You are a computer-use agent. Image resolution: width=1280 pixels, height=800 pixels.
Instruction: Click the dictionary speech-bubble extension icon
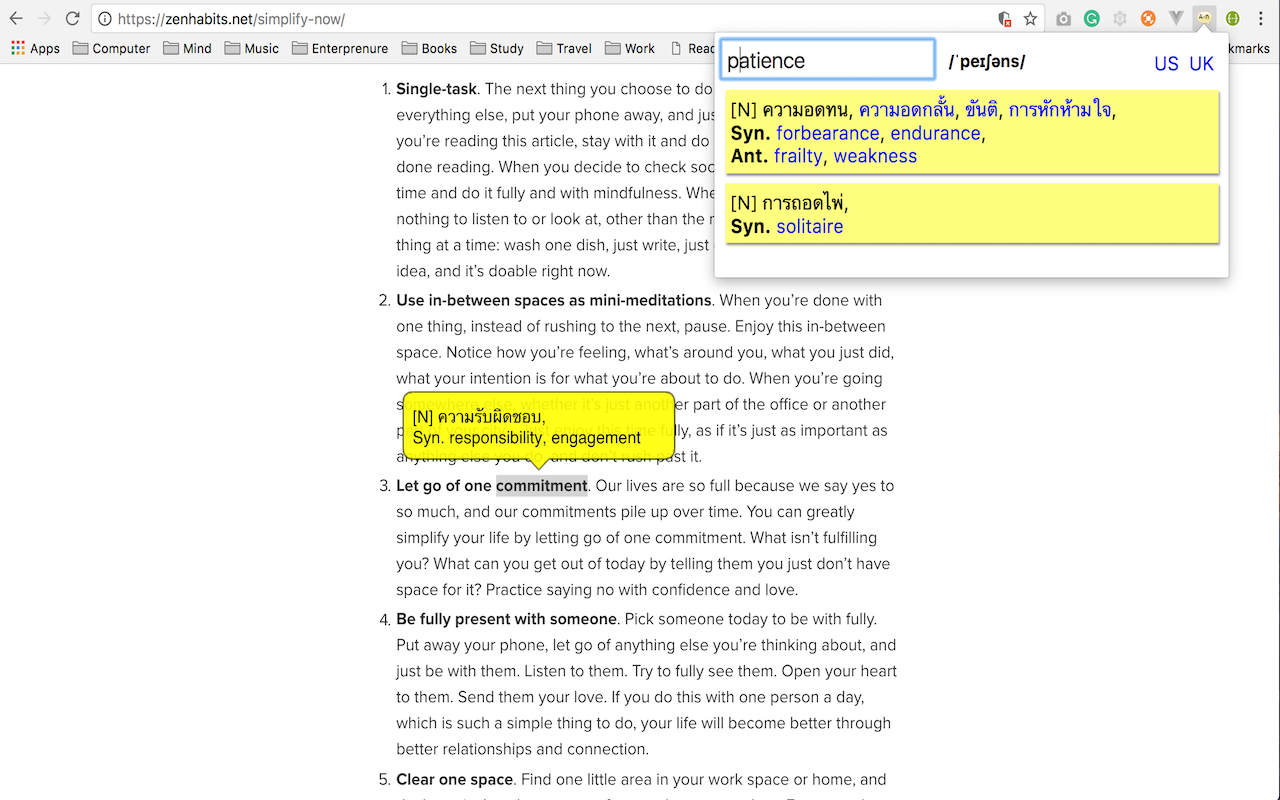coord(1204,18)
